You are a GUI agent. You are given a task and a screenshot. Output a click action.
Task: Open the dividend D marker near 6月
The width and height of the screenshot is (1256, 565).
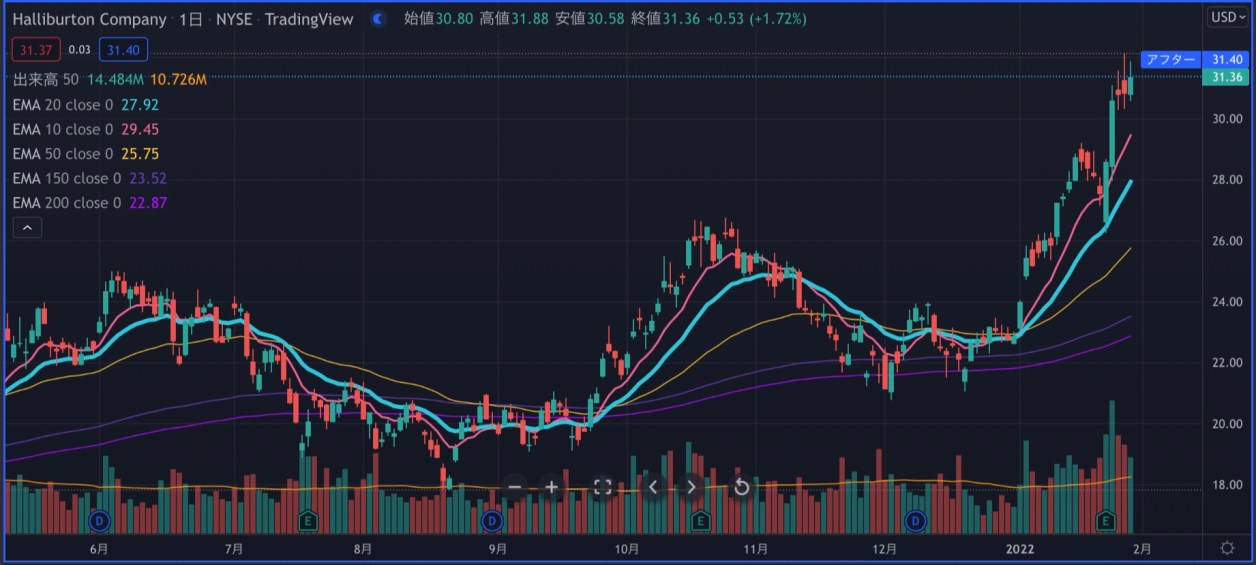coord(99,520)
